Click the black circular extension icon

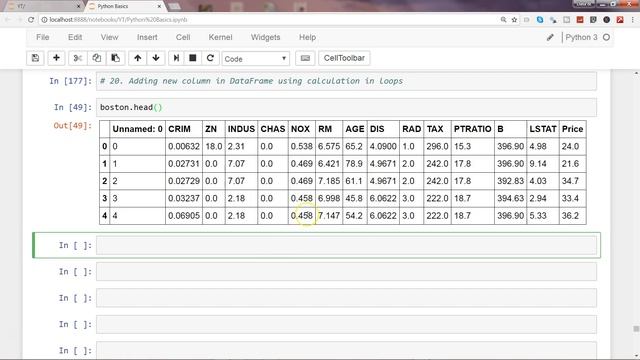pos(607,20)
